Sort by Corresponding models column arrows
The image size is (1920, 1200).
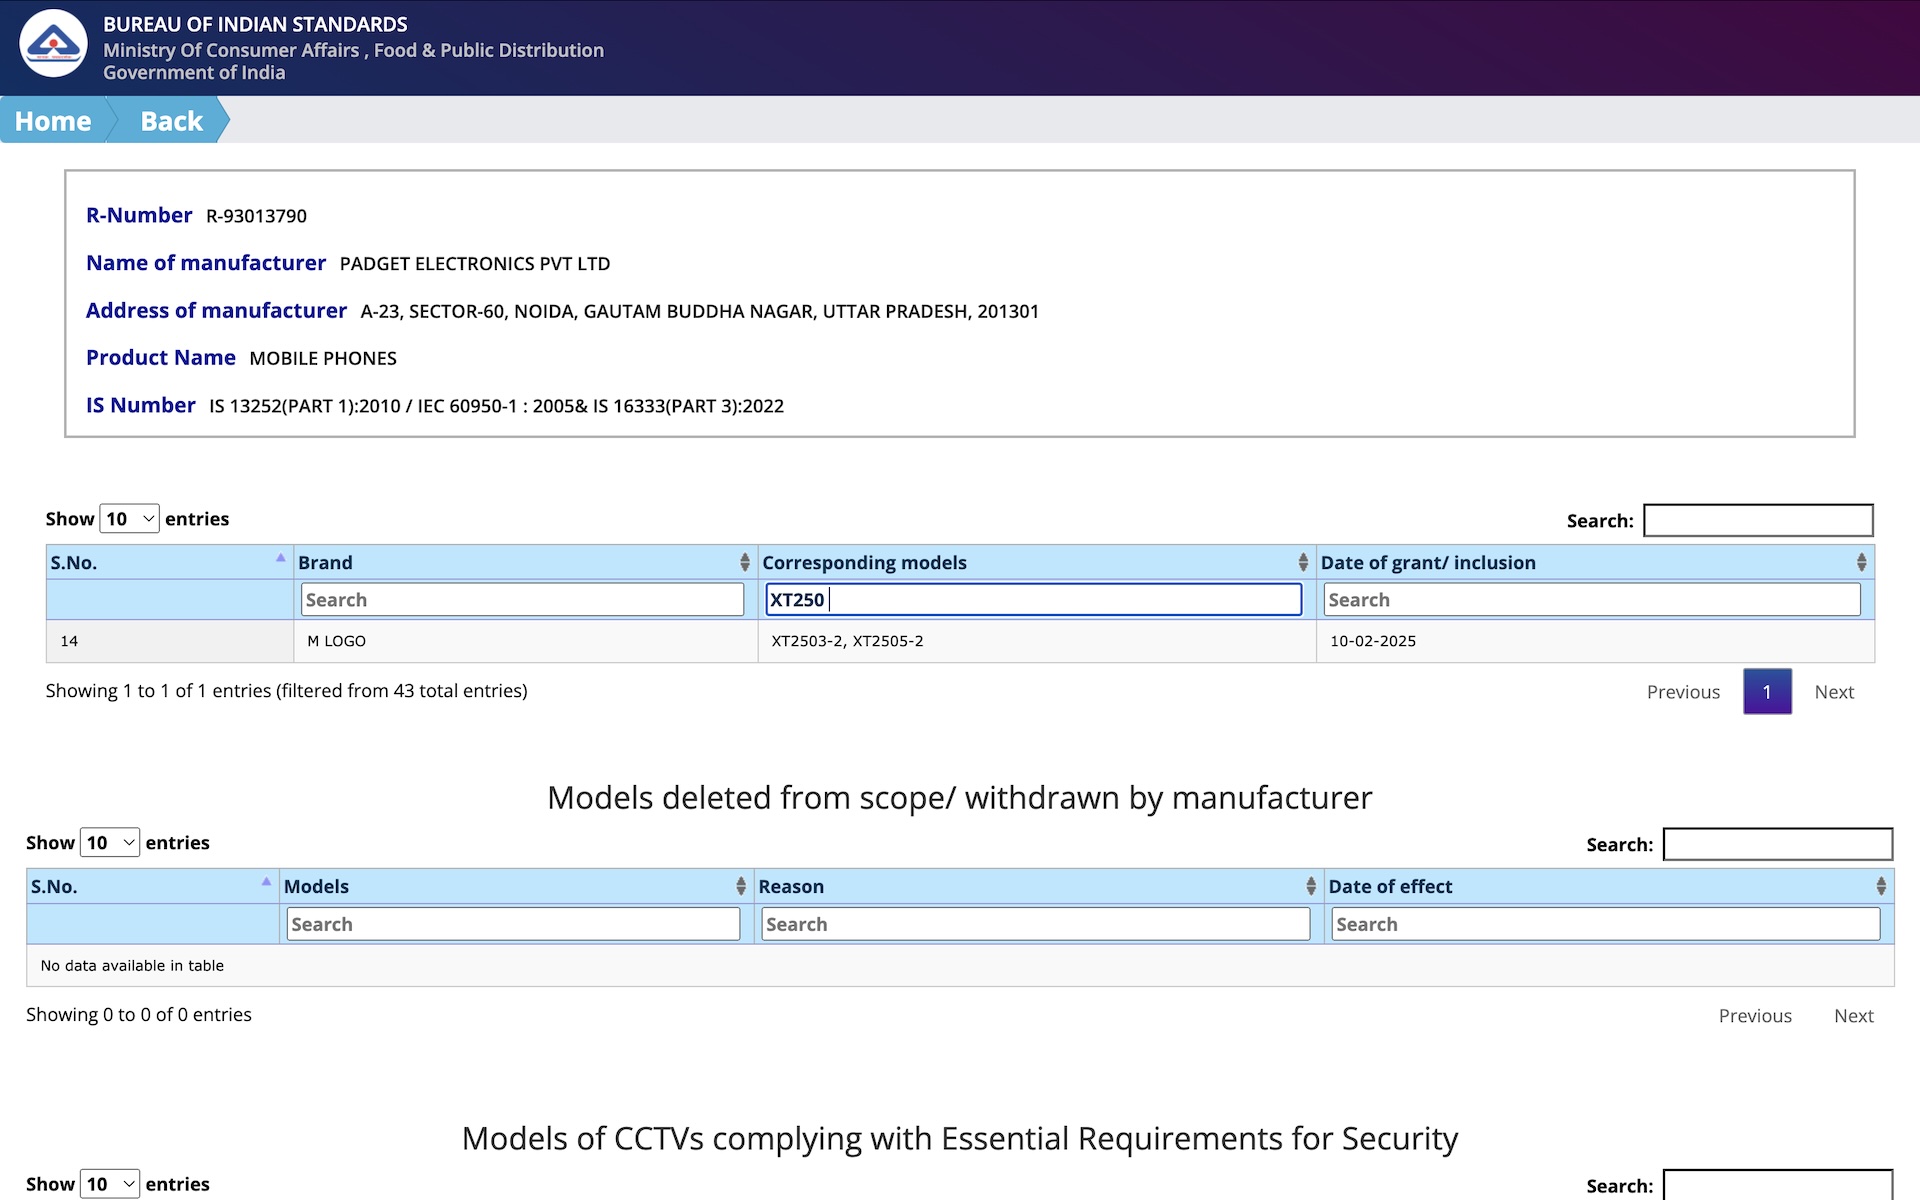[1302, 563]
